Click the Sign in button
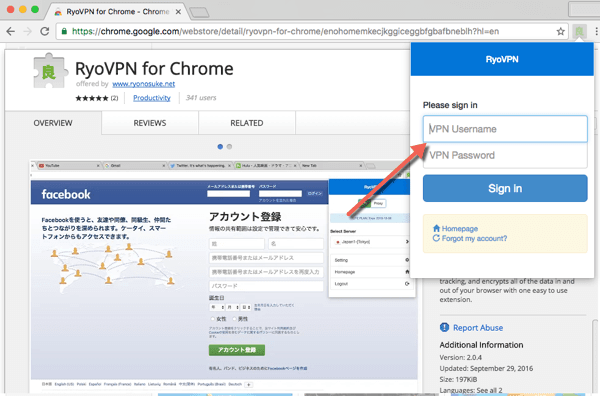This screenshot has height=396, width=600. click(505, 188)
